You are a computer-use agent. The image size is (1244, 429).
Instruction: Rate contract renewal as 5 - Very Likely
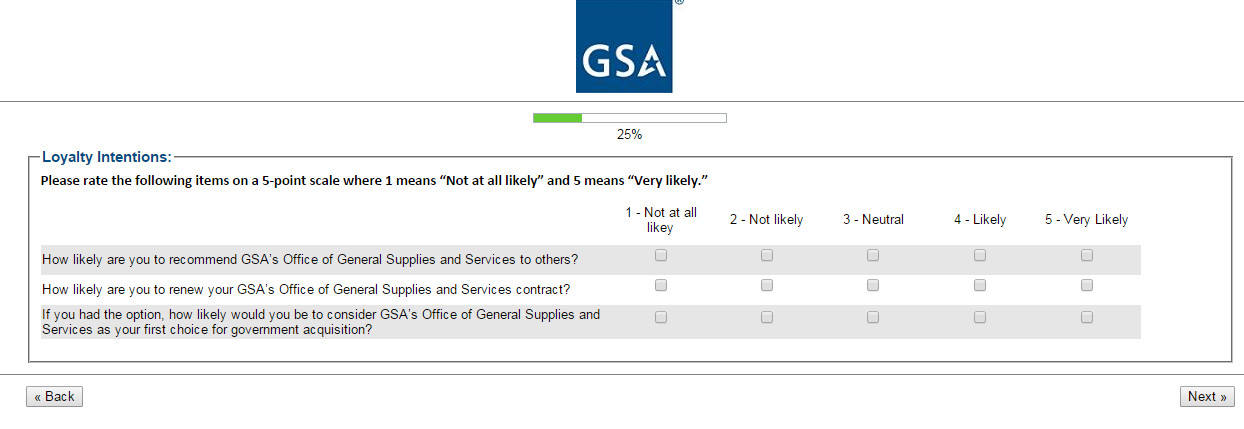pos(1087,285)
